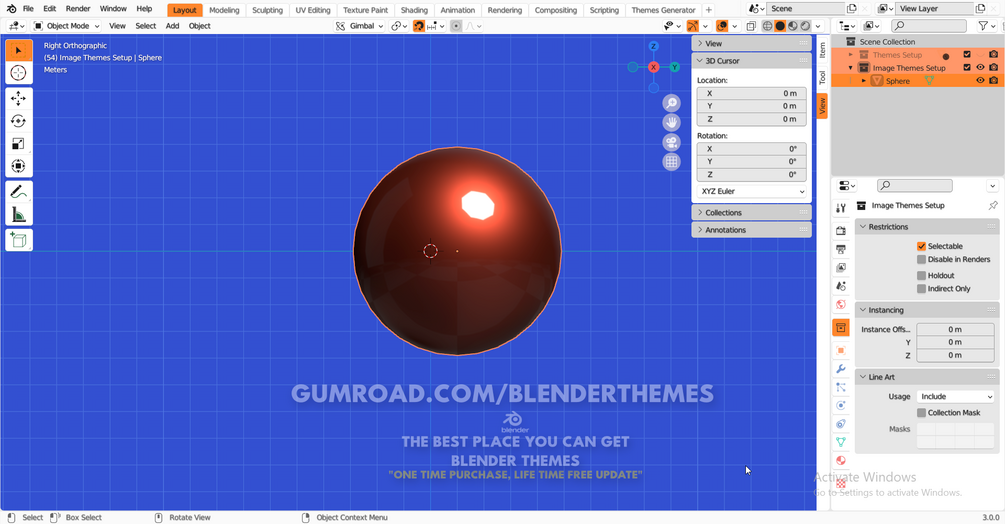1005x524 pixels.
Task: Open the Tool properties tab icon
Action: (841, 208)
